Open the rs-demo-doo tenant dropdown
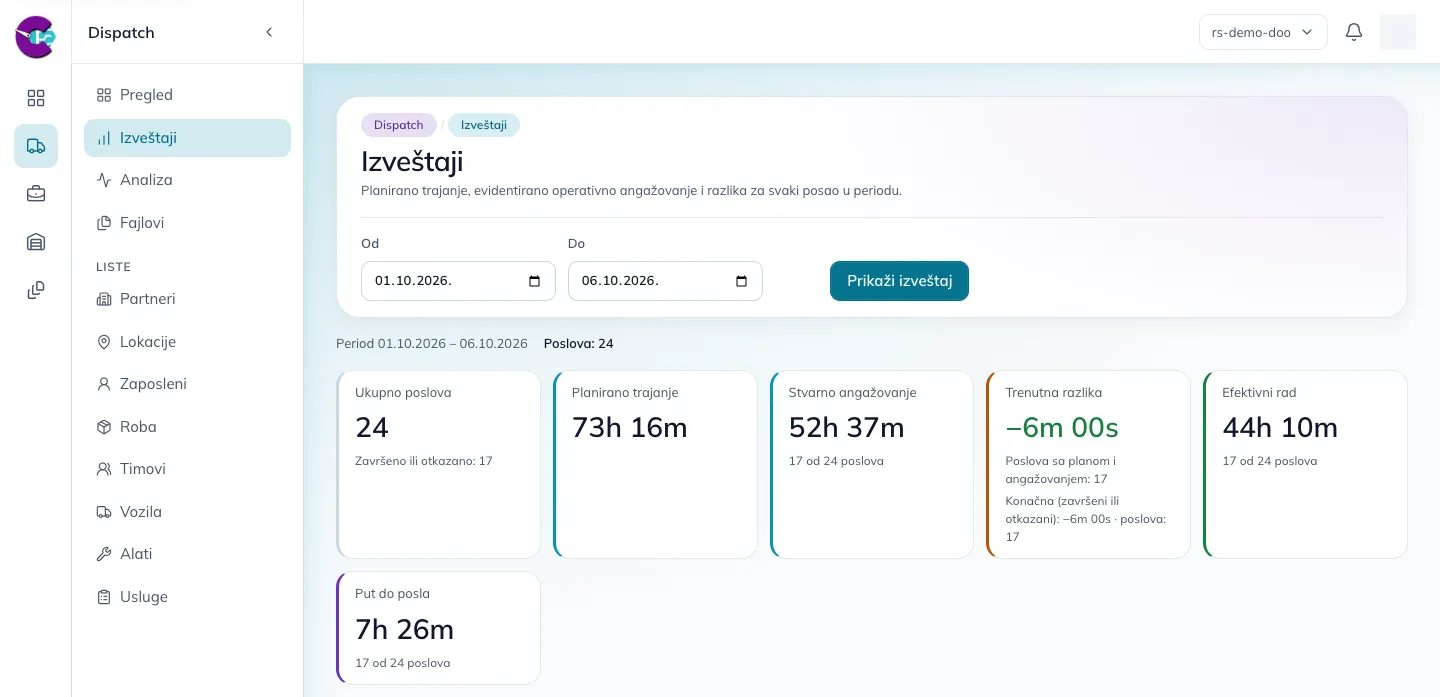 click(x=1263, y=32)
